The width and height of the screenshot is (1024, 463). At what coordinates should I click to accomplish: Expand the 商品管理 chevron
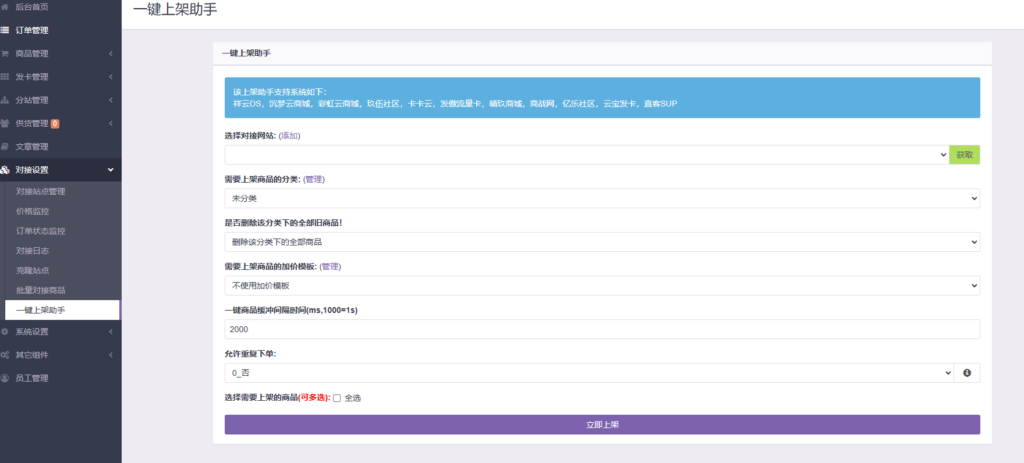coord(111,54)
